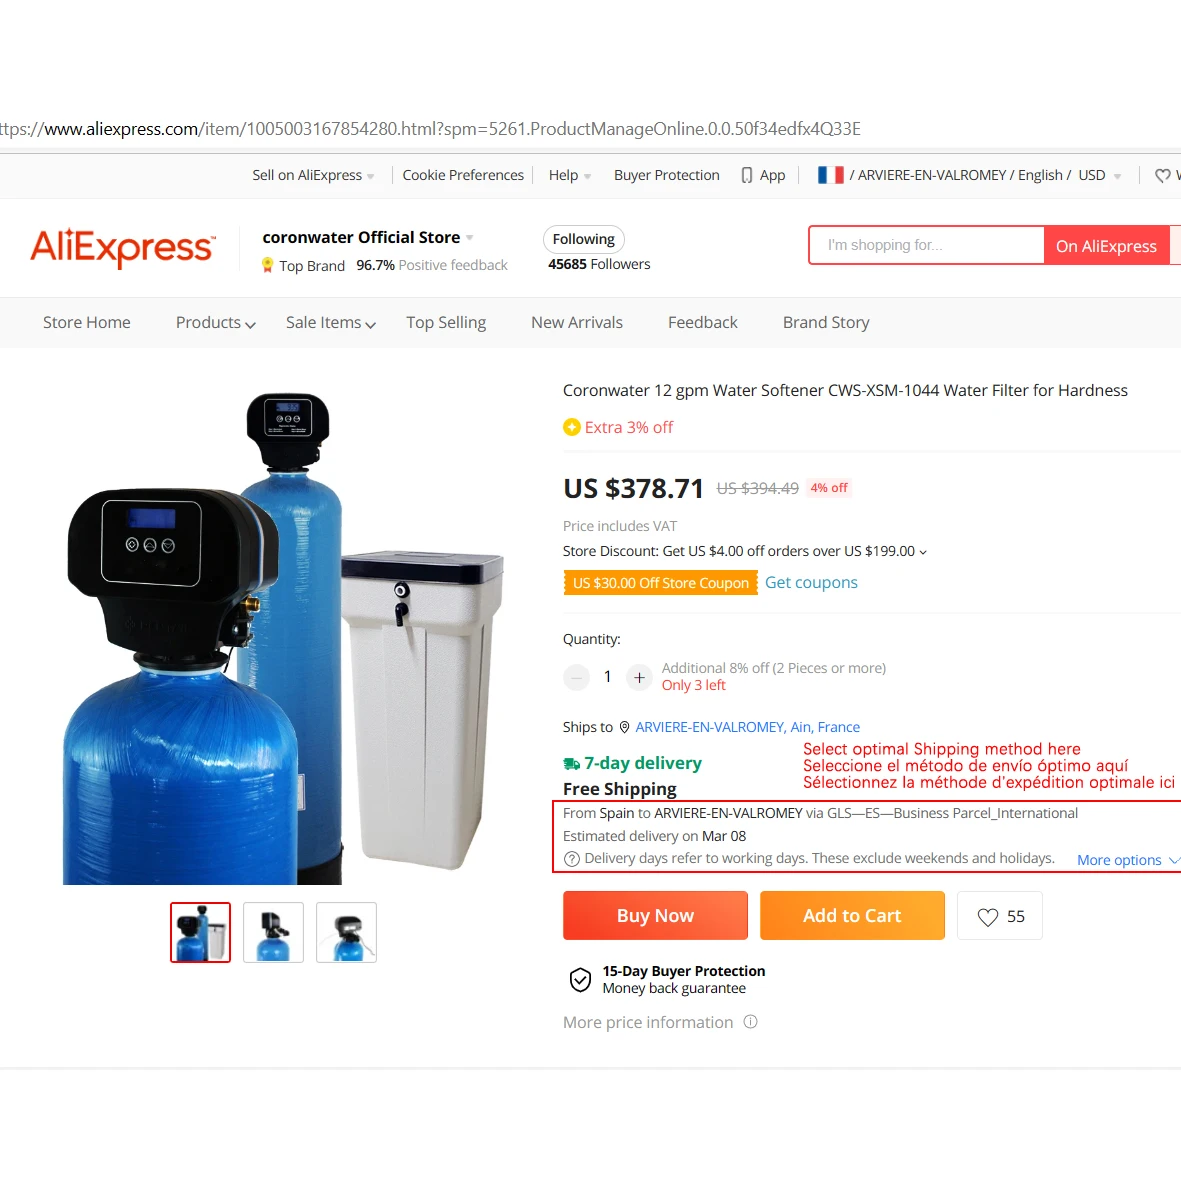This screenshot has height=1181, width=1181.
Task: Click the AliExpress logo
Action: tap(123, 247)
